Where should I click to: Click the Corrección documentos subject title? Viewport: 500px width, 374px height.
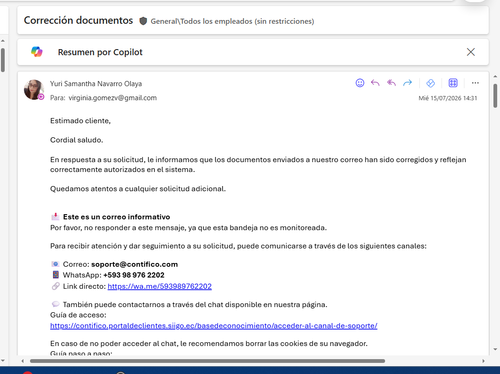tap(78, 20)
